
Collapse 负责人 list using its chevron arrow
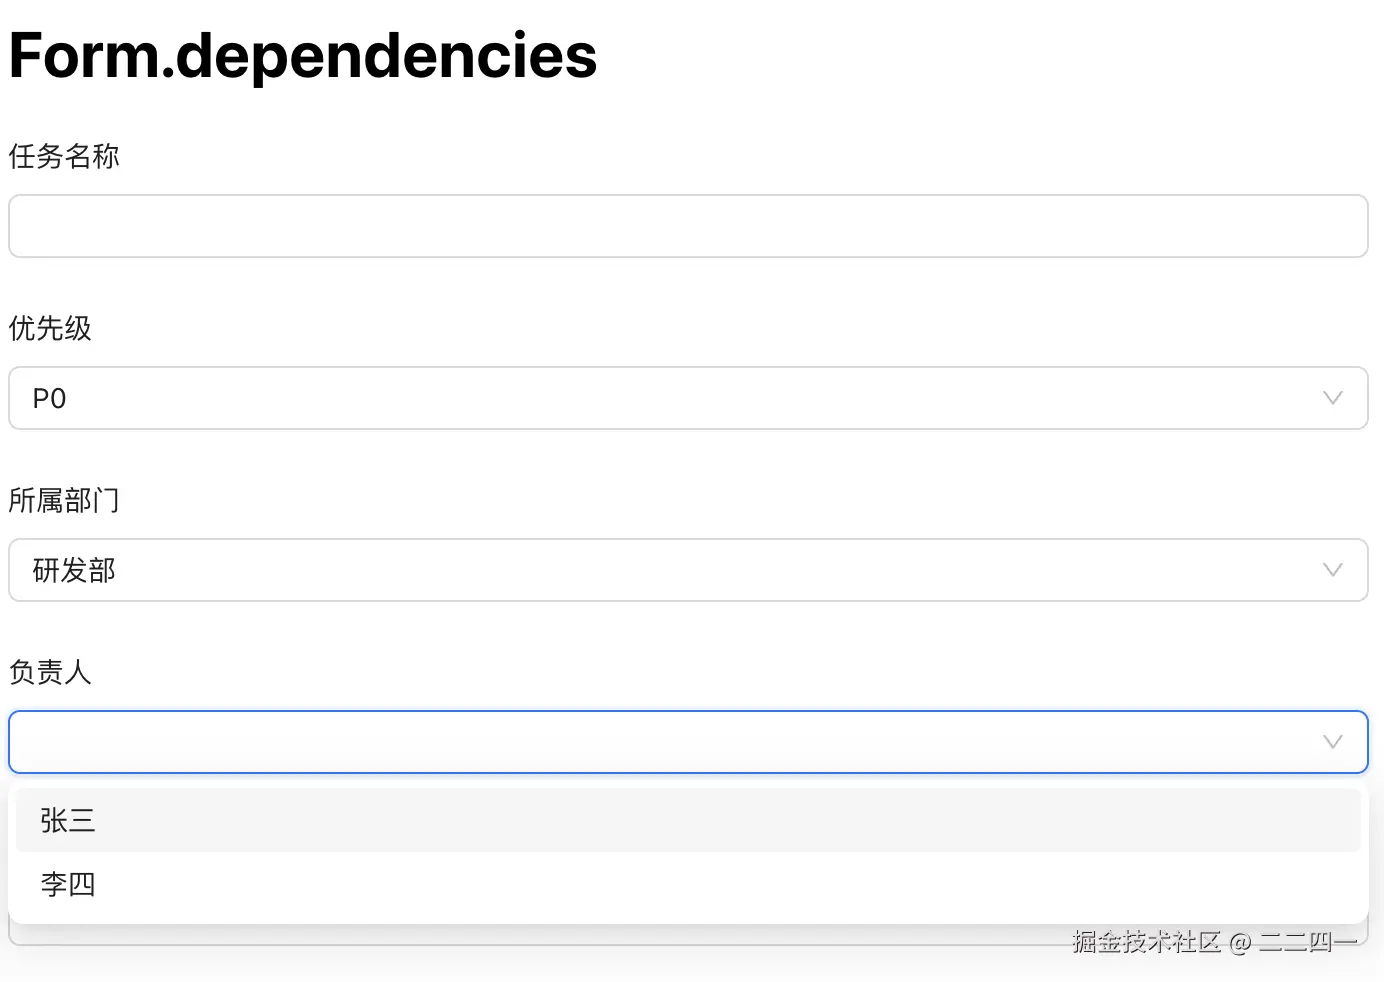click(1332, 742)
